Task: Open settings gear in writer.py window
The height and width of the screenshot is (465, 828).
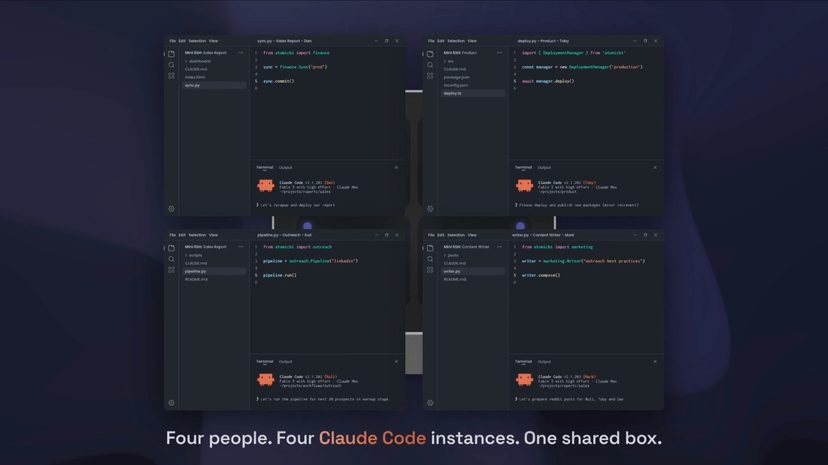Action: click(x=430, y=403)
